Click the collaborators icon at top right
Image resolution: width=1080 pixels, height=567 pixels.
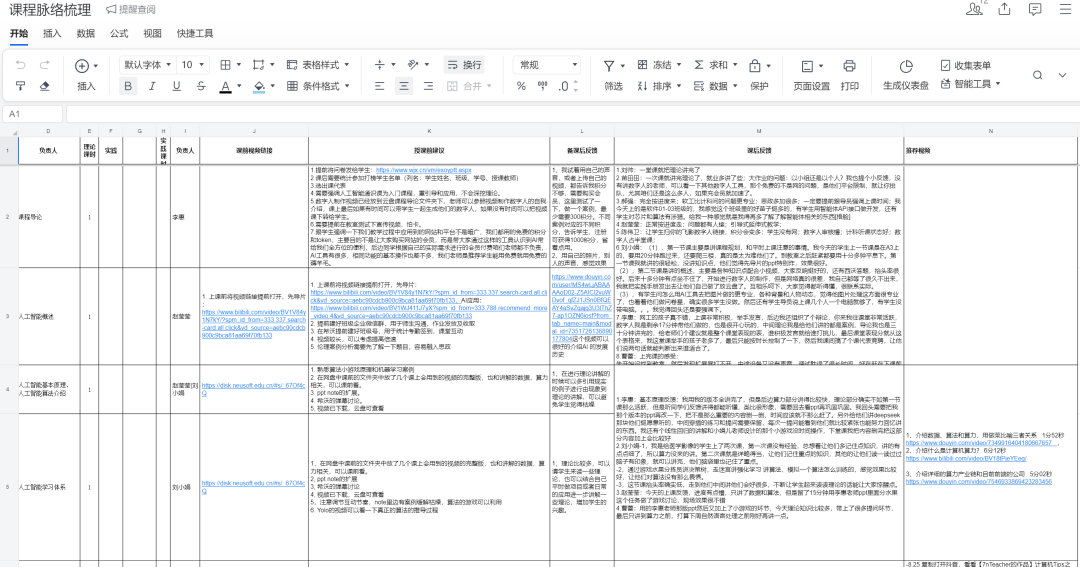975,9
